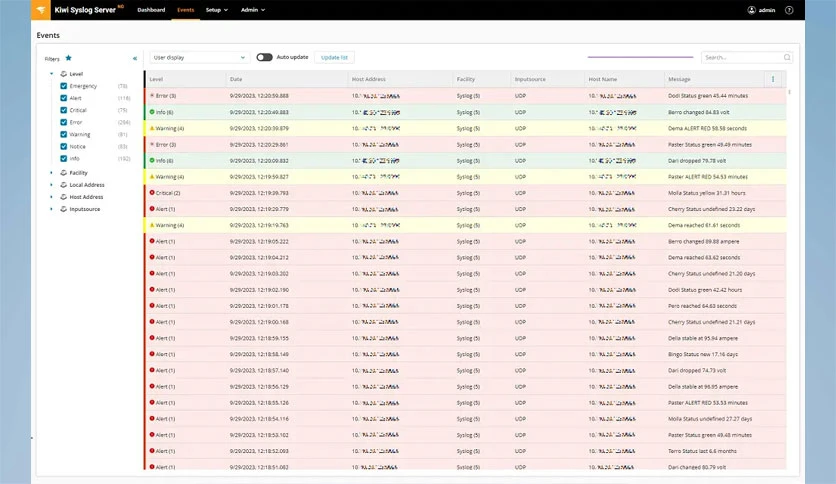Select message 'Cherry Status undefined 23.22 days'
This screenshot has width=836, height=484.
(x=711, y=209)
